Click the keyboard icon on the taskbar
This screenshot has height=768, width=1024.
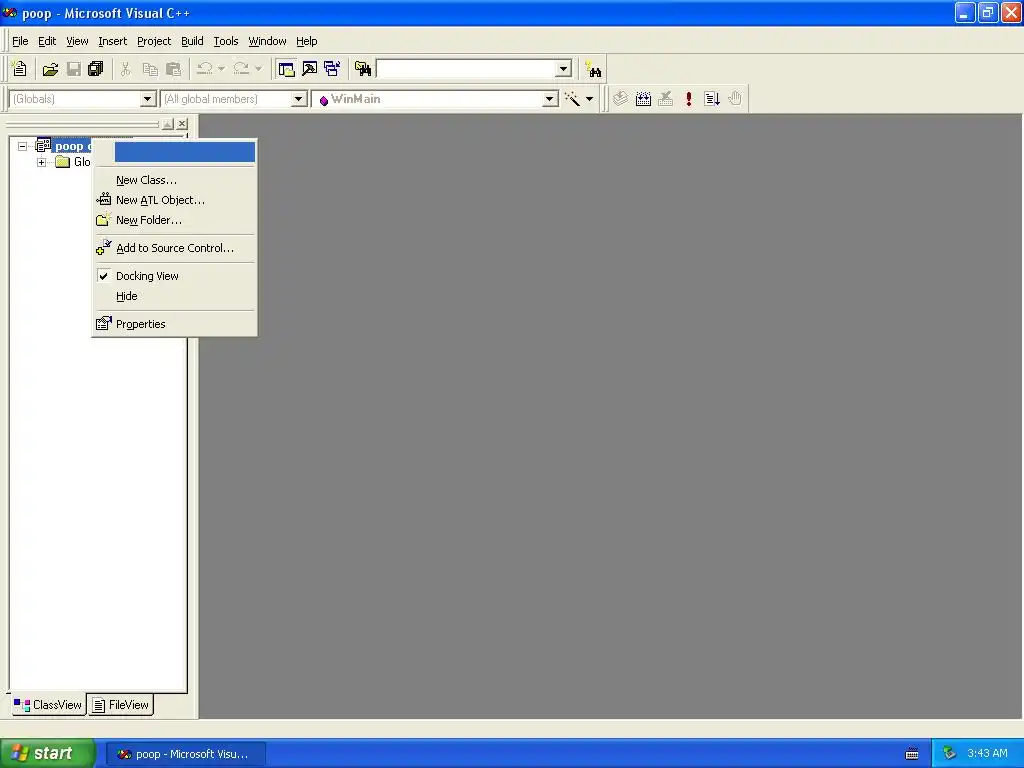(912, 754)
